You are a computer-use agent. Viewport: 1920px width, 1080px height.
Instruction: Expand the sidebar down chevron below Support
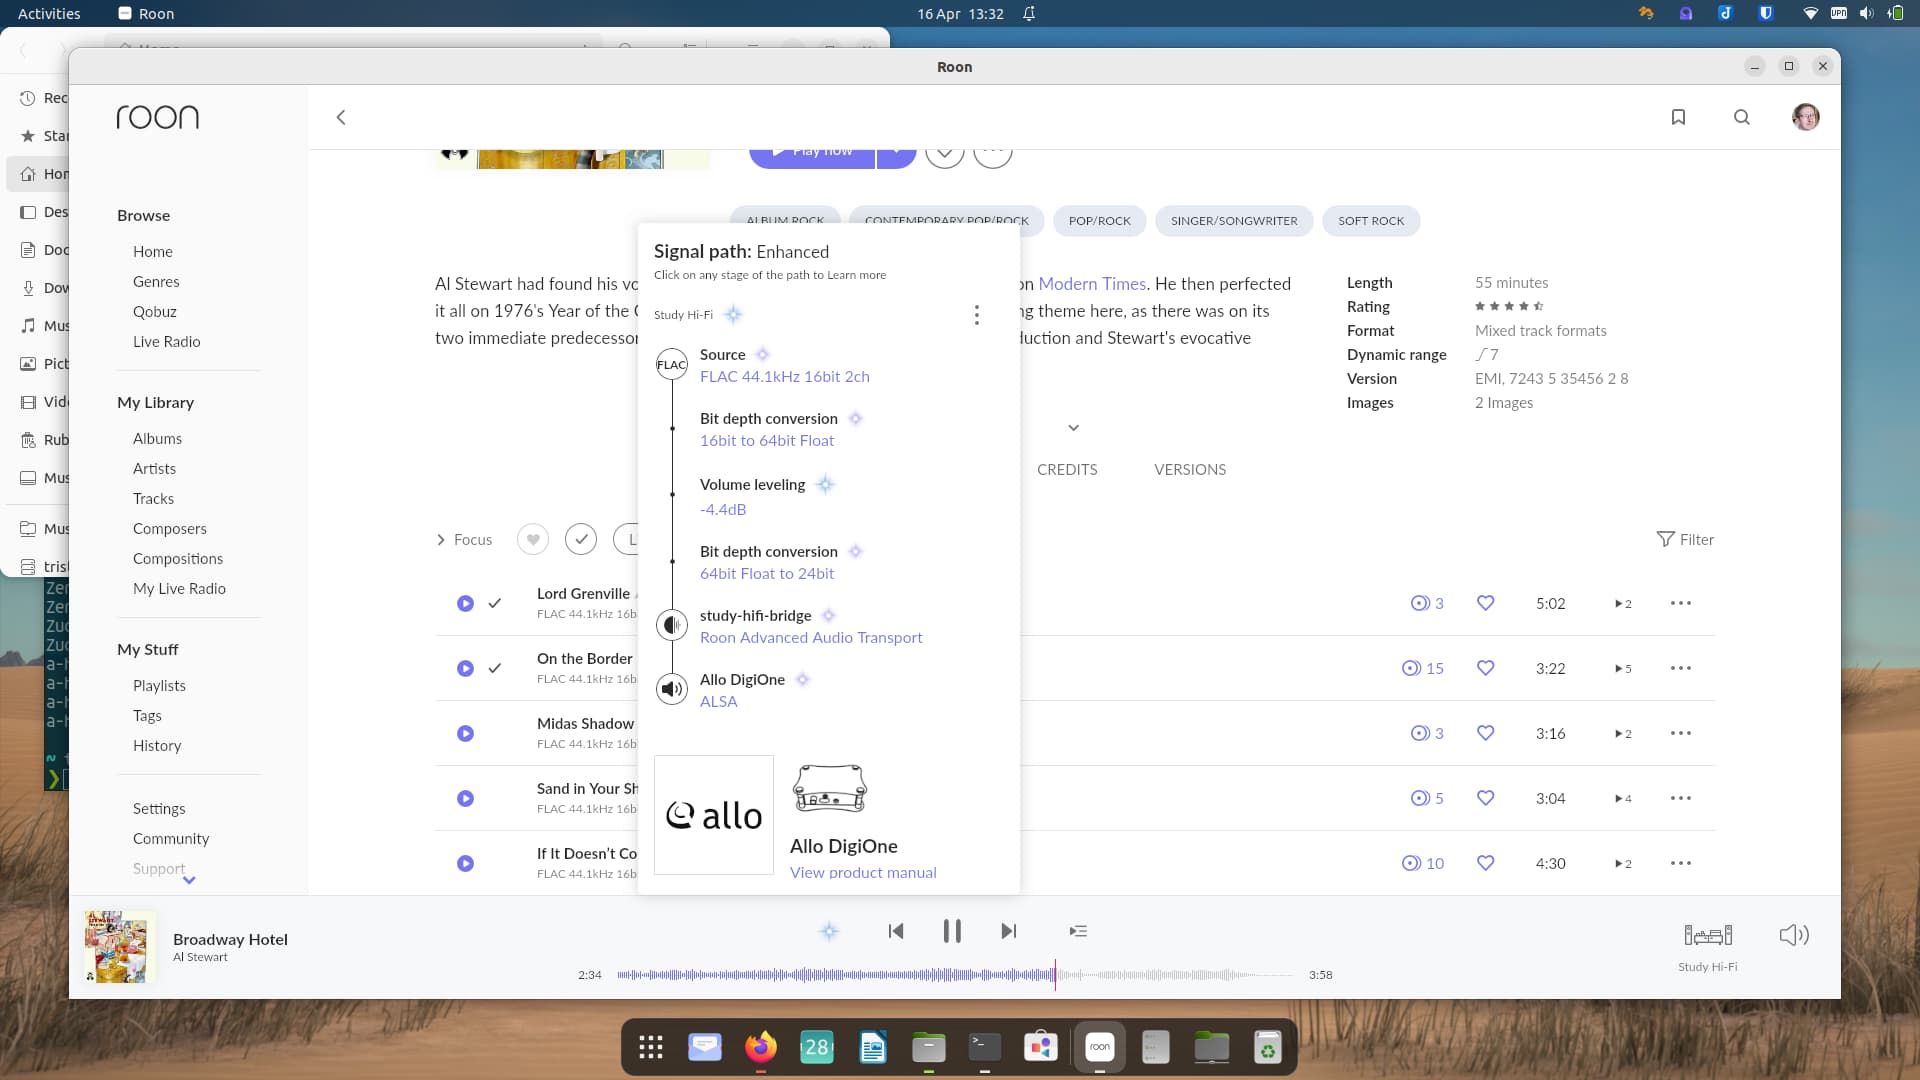189,881
